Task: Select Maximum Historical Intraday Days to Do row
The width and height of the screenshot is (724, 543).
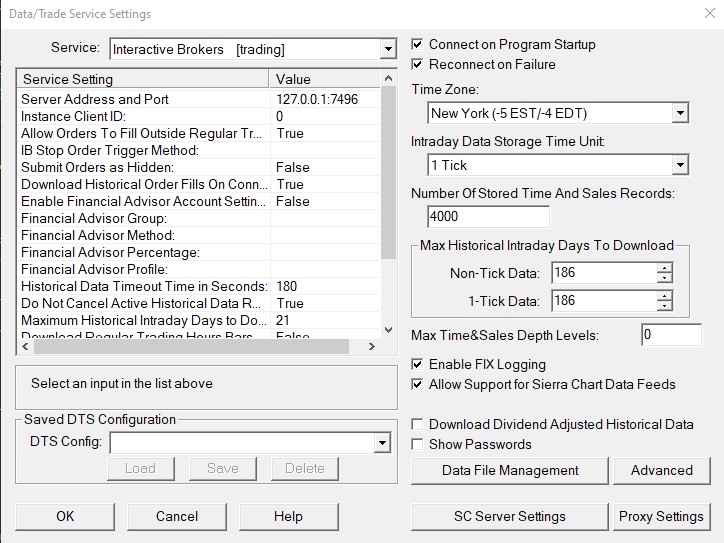Action: tap(199, 320)
